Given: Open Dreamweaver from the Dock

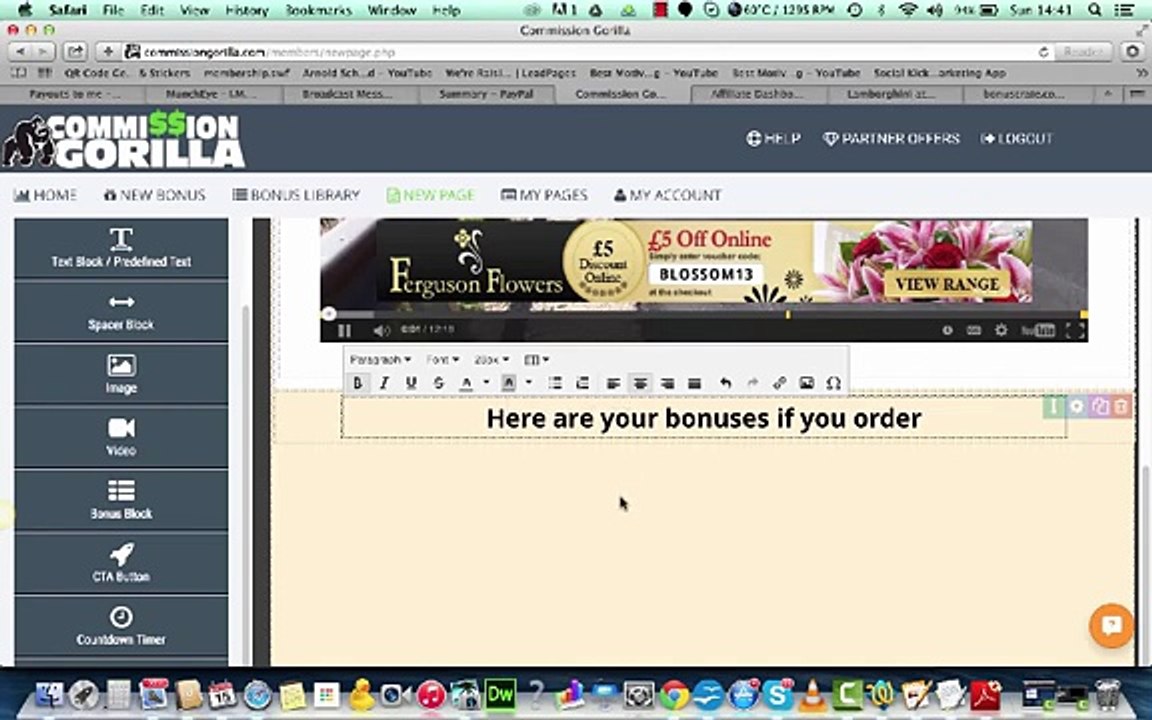Looking at the screenshot, I should (500, 694).
